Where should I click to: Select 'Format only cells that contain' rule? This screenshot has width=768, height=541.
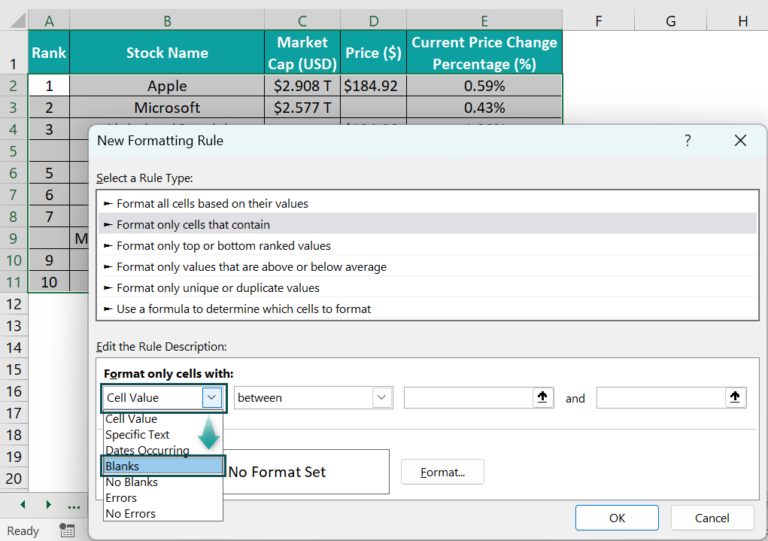427,224
